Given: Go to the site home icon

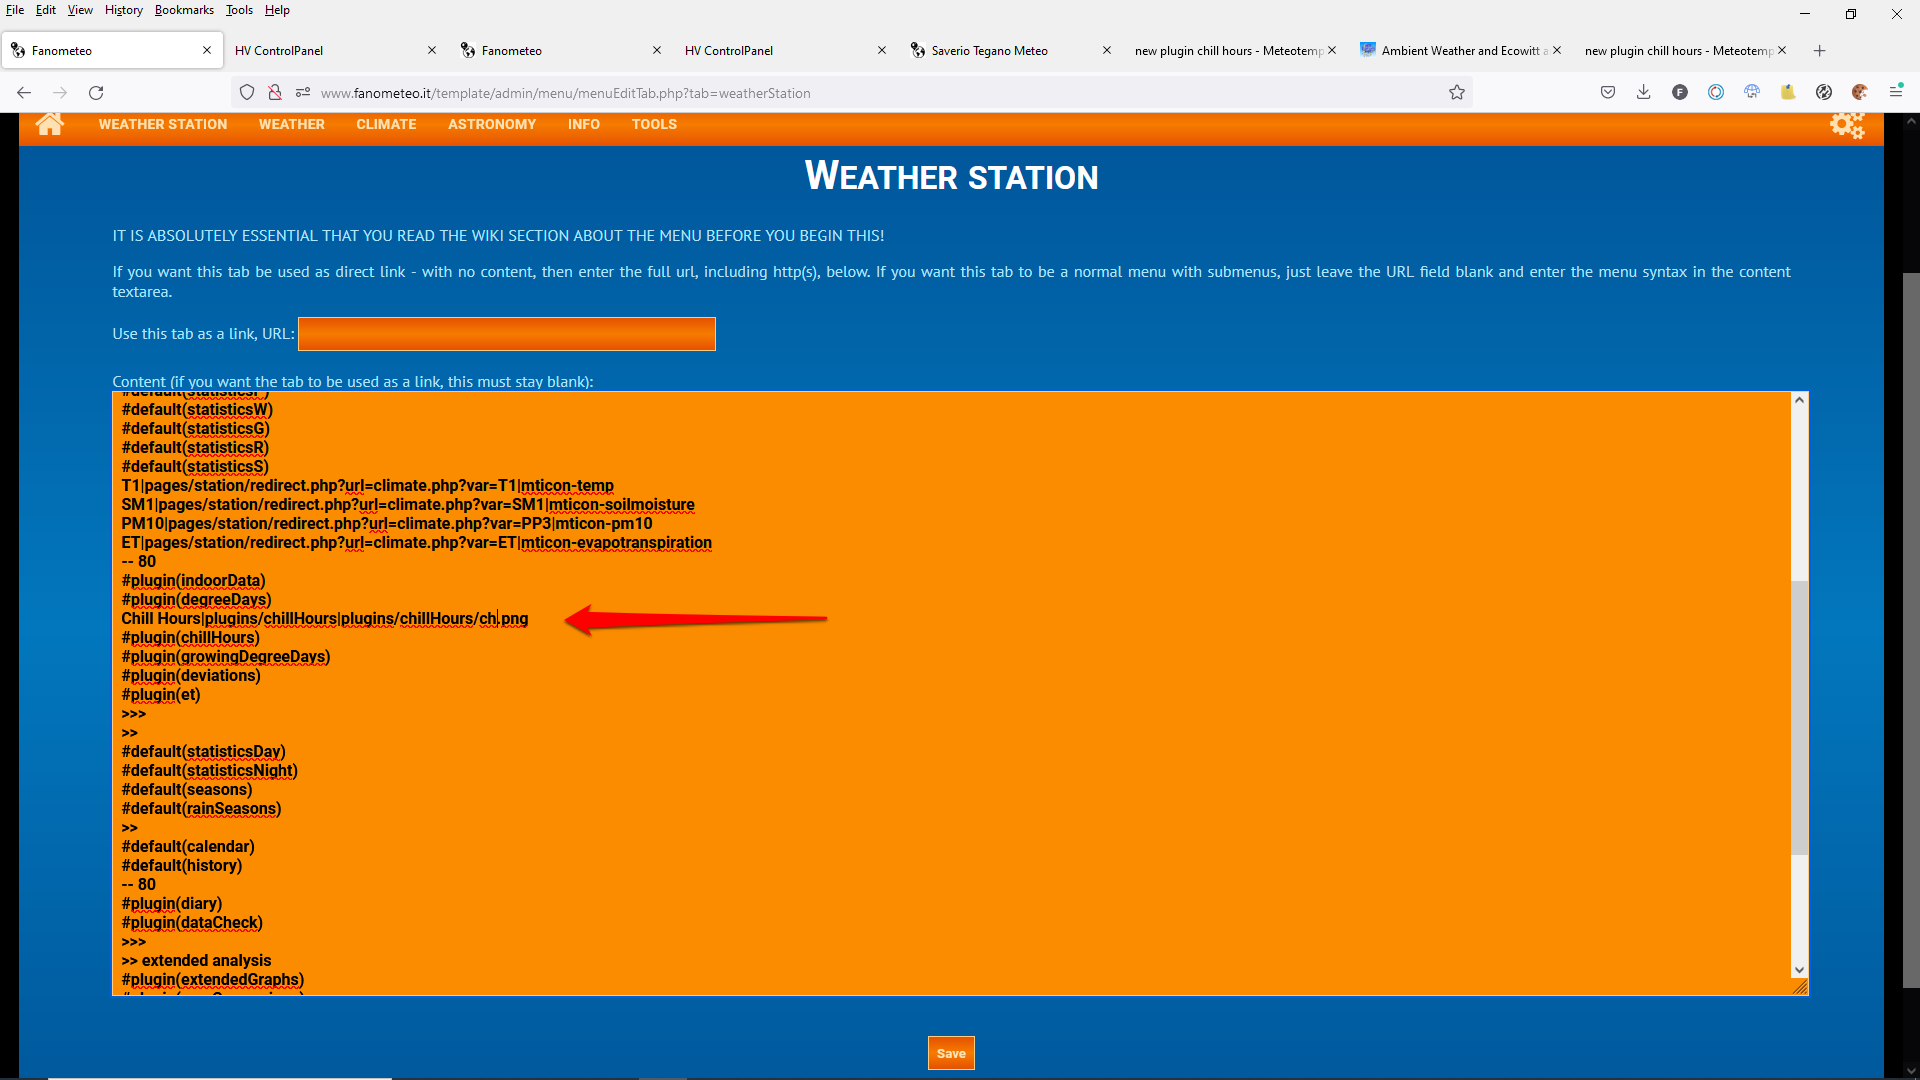Looking at the screenshot, I should pos(49,124).
